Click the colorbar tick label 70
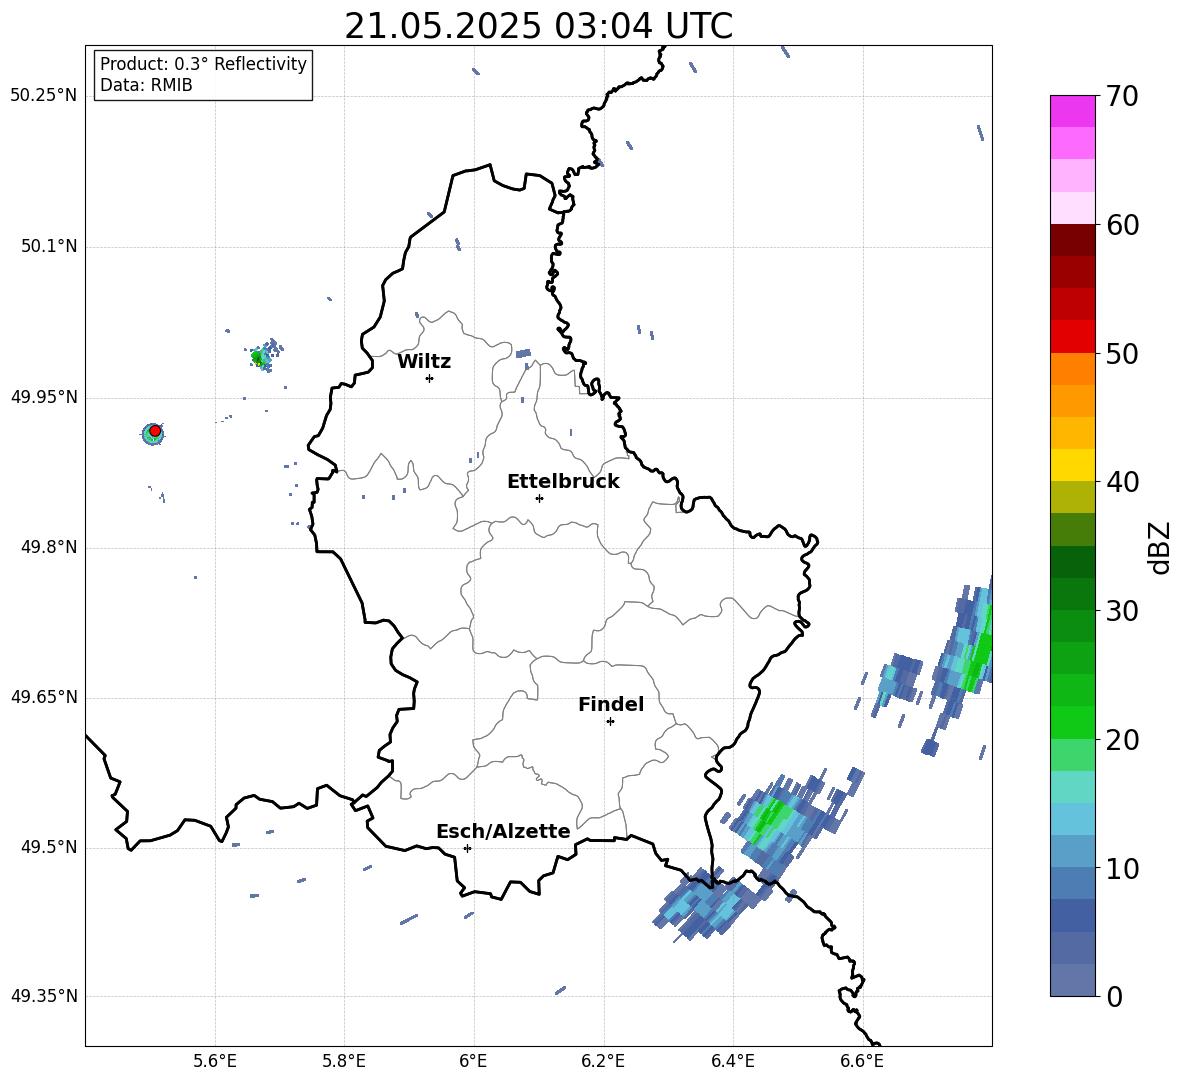The image size is (1184, 1081). point(1122,97)
